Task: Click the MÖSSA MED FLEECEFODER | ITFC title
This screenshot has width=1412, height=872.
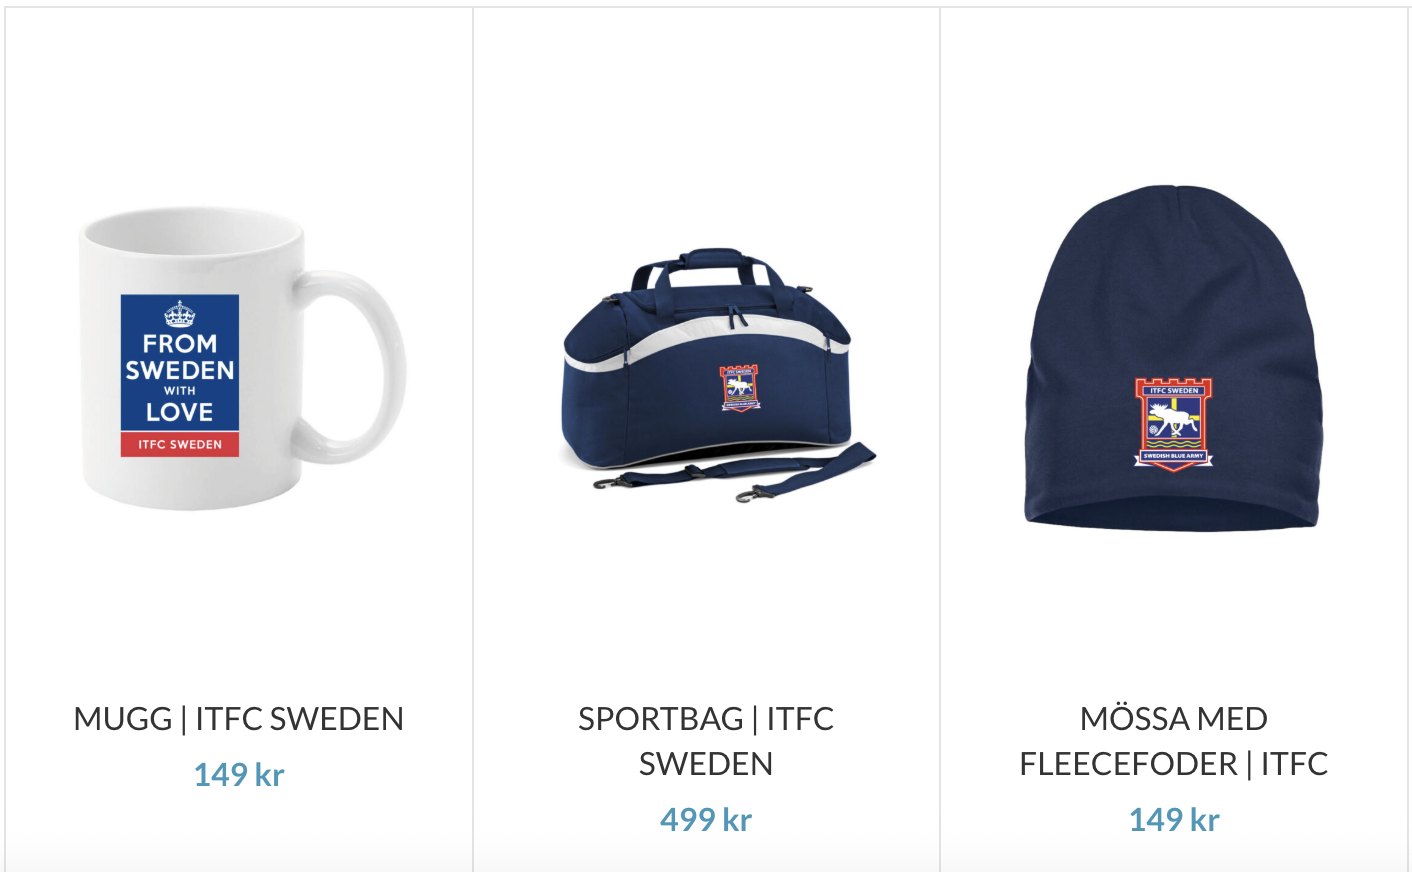Action: (x=1173, y=741)
